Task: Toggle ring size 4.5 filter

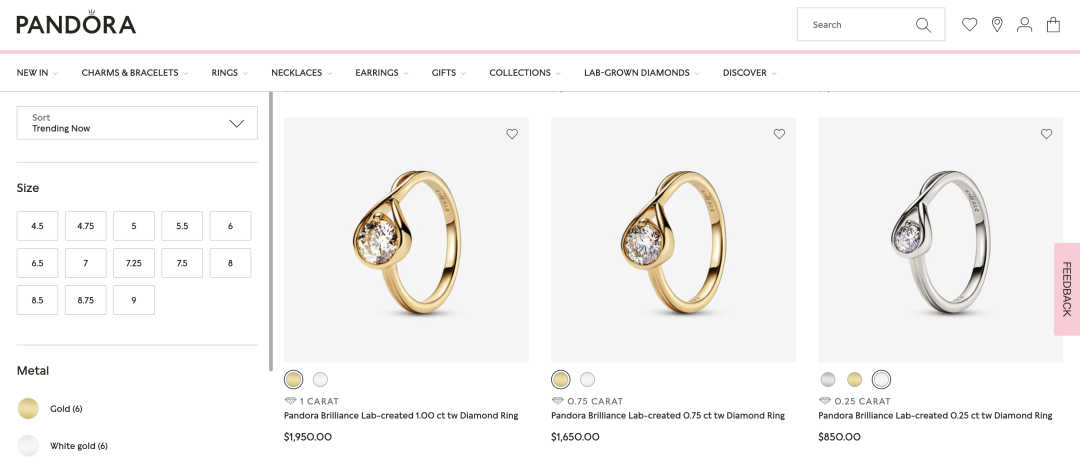Action: [38, 226]
